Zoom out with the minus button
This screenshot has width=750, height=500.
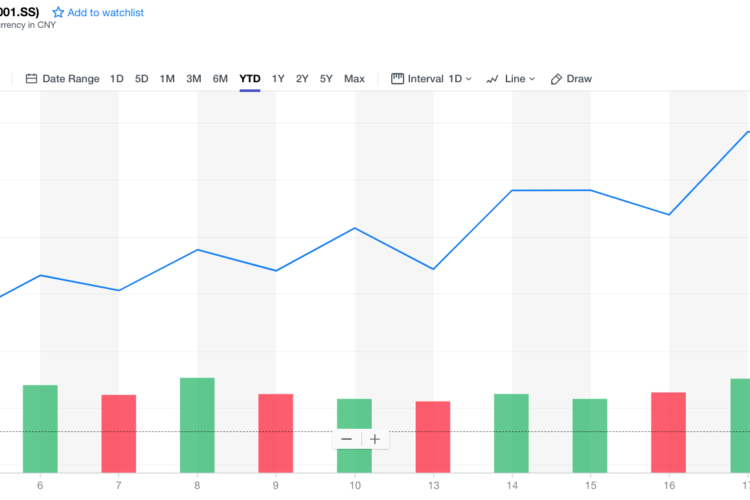click(x=346, y=439)
